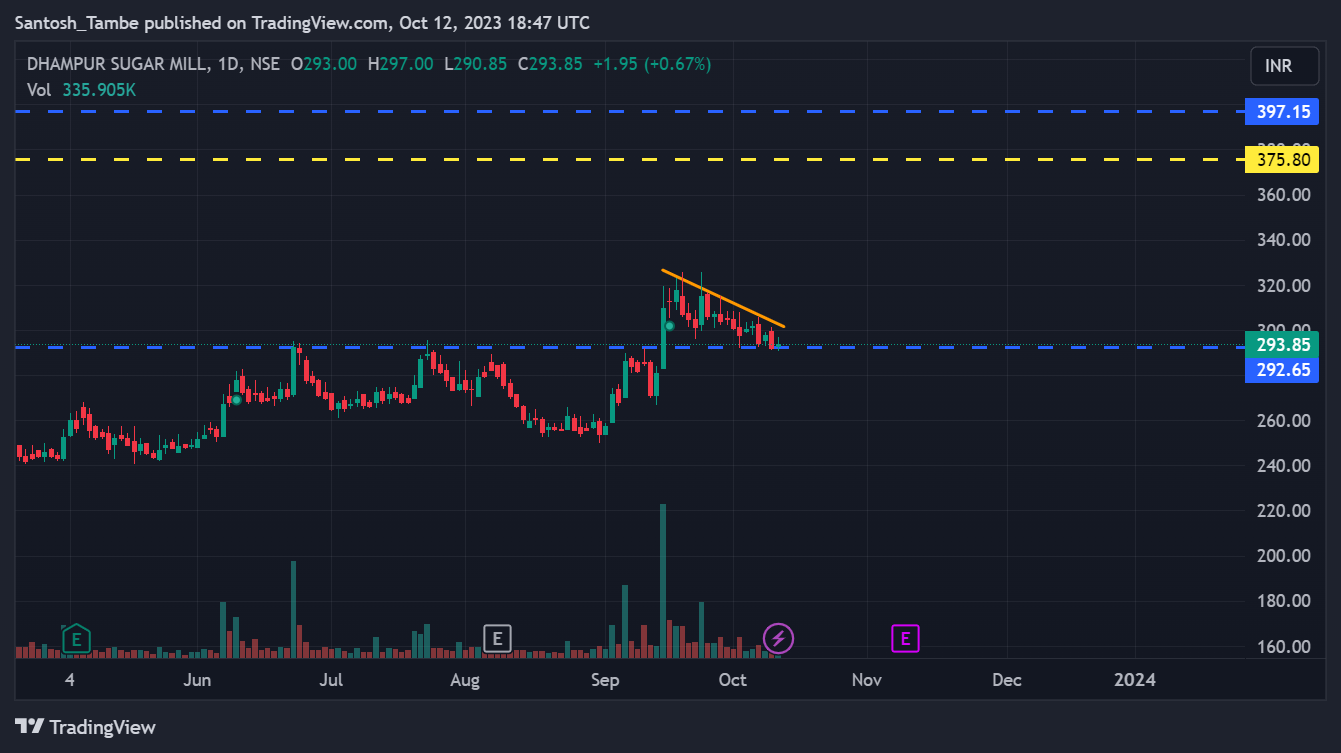Click the 360.00 price axis label
This screenshot has height=753, width=1341.
(x=1283, y=195)
